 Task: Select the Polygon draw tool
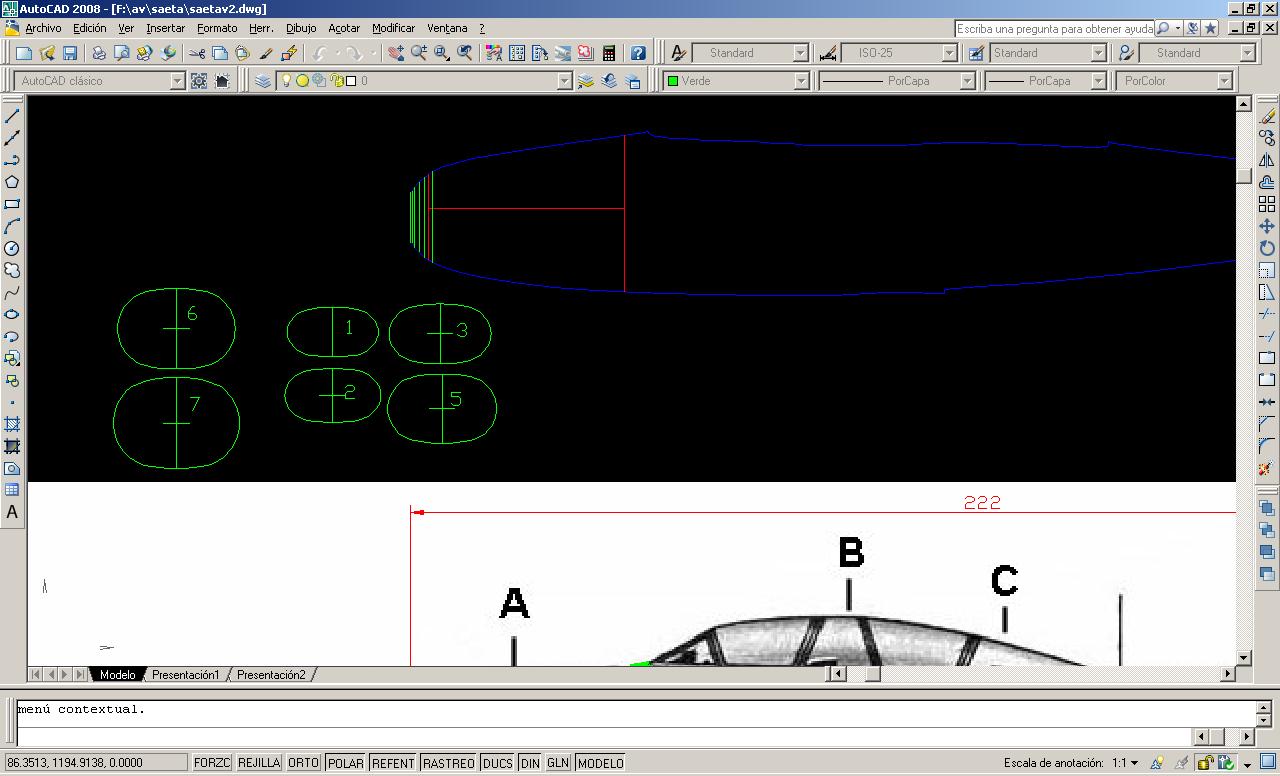[12, 182]
